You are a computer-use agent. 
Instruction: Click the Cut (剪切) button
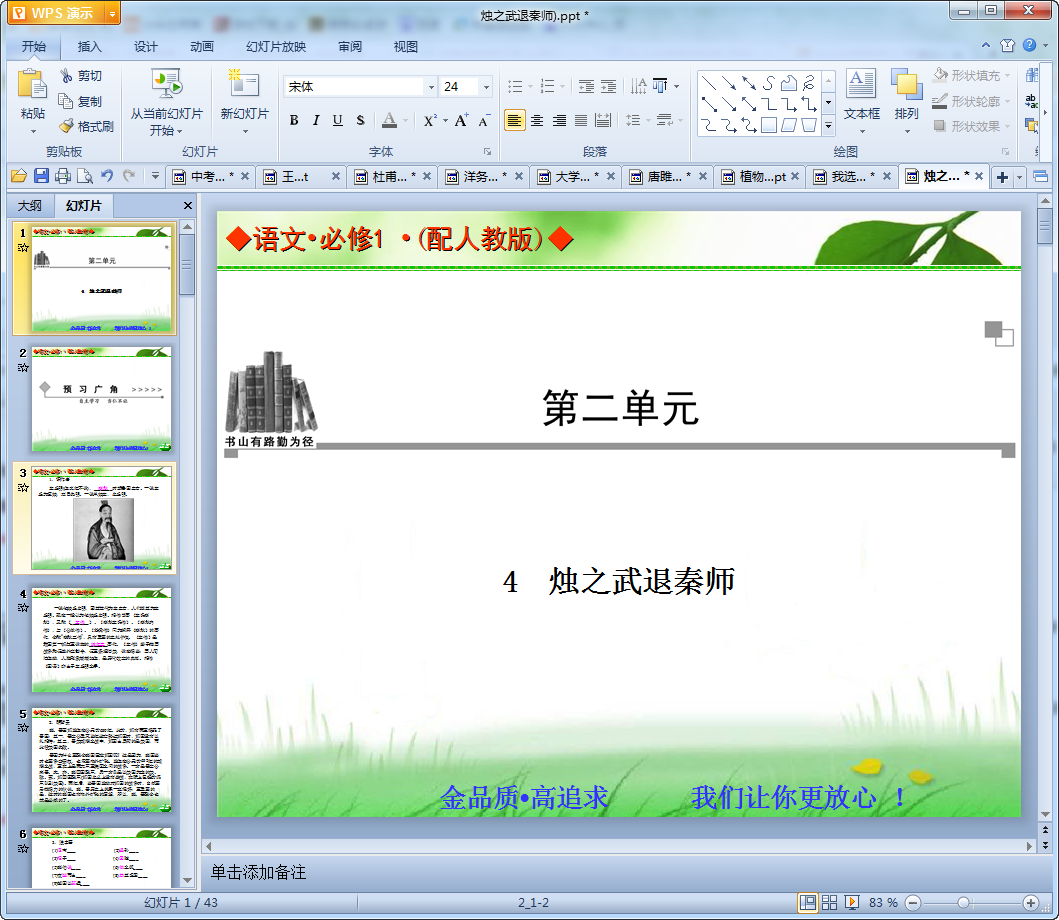(81, 76)
